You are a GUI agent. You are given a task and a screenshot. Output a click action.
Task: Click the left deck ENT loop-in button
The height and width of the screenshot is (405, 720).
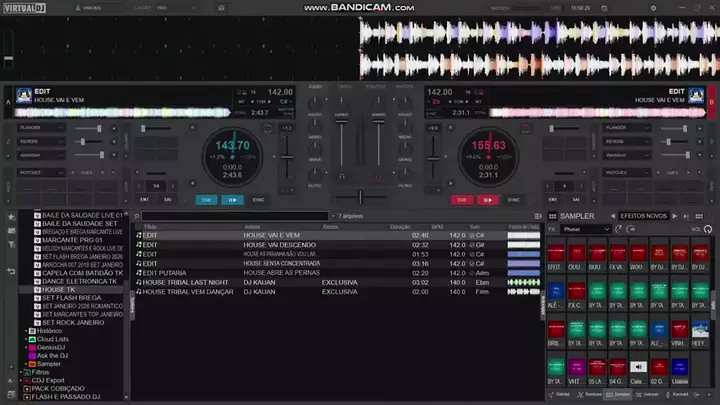click(x=144, y=199)
